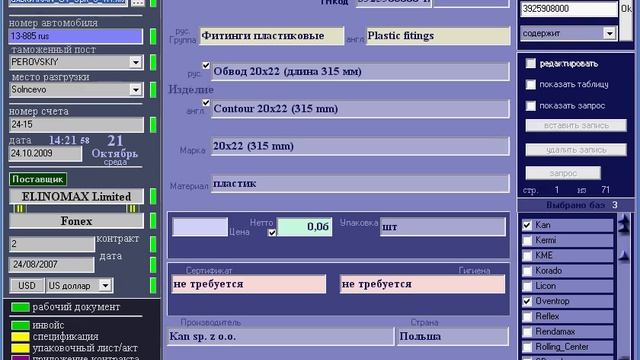Image resolution: width=640 pixels, height=360 pixels.
Task: Click the Contour 20x22 English name field
Action: coord(360,109)
